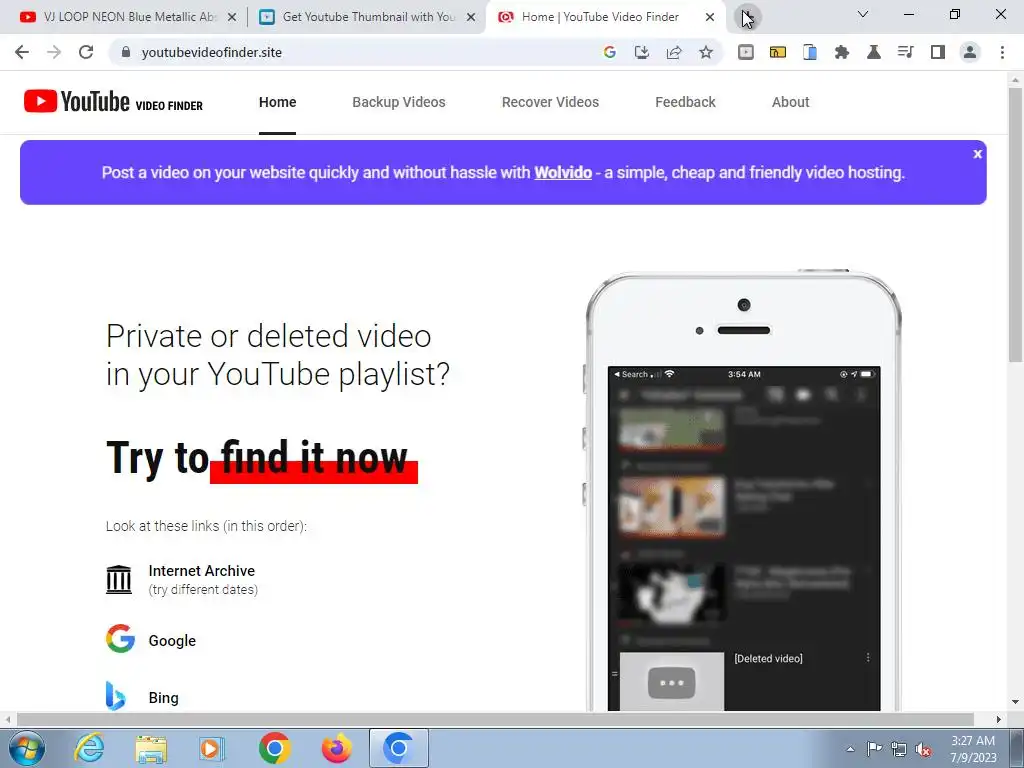Click the muted volume tray icon

923,749
